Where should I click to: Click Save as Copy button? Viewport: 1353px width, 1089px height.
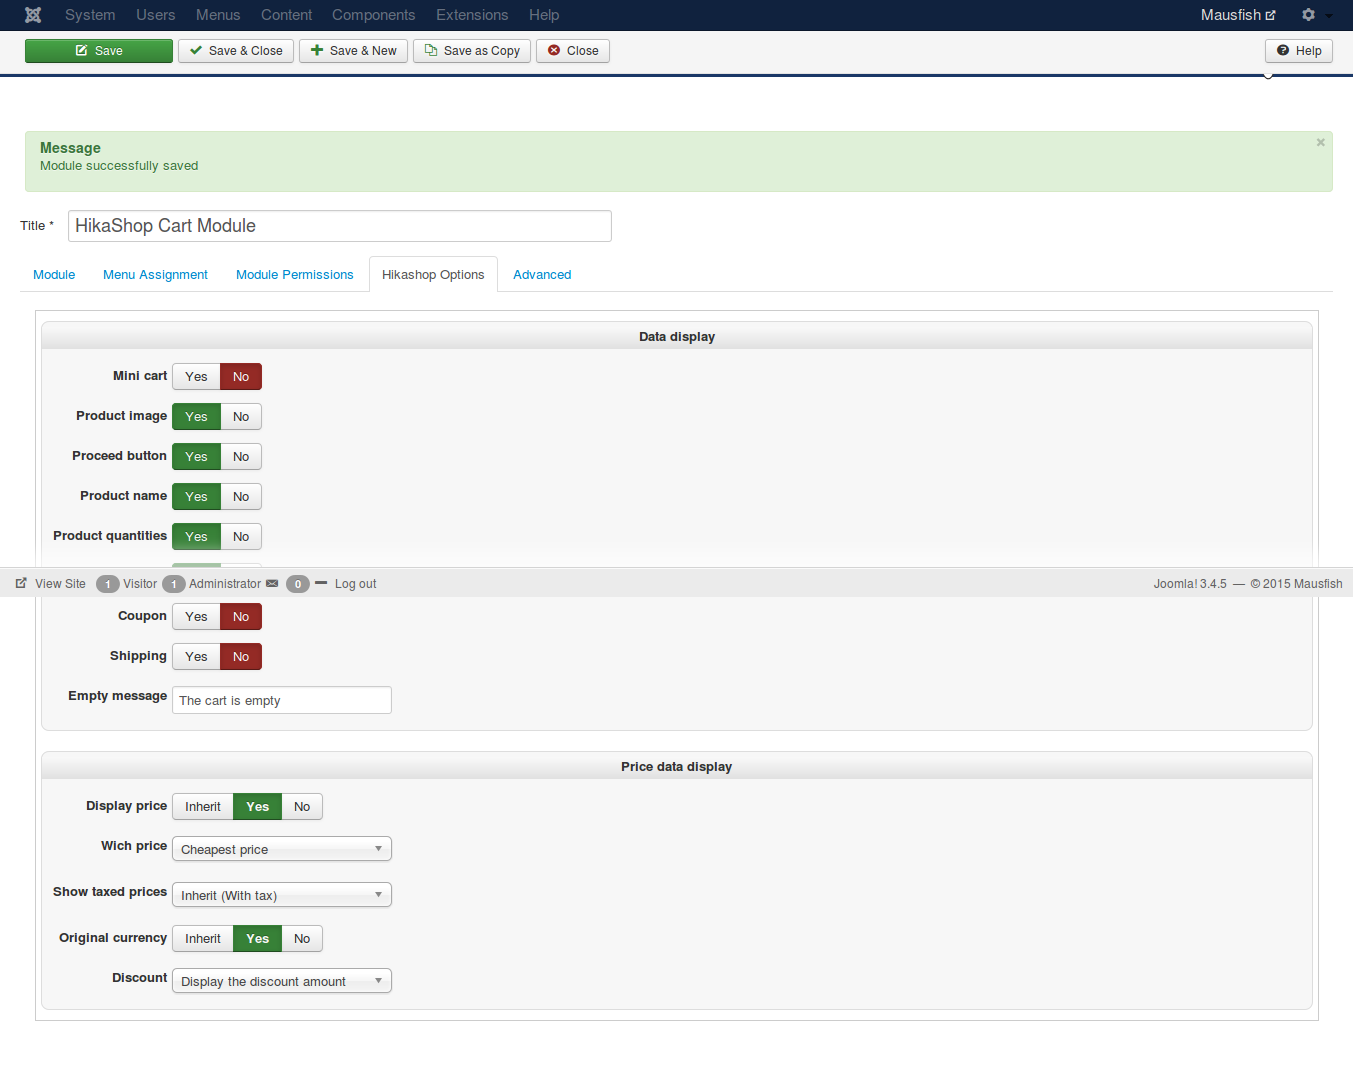[x=472, y=51]
